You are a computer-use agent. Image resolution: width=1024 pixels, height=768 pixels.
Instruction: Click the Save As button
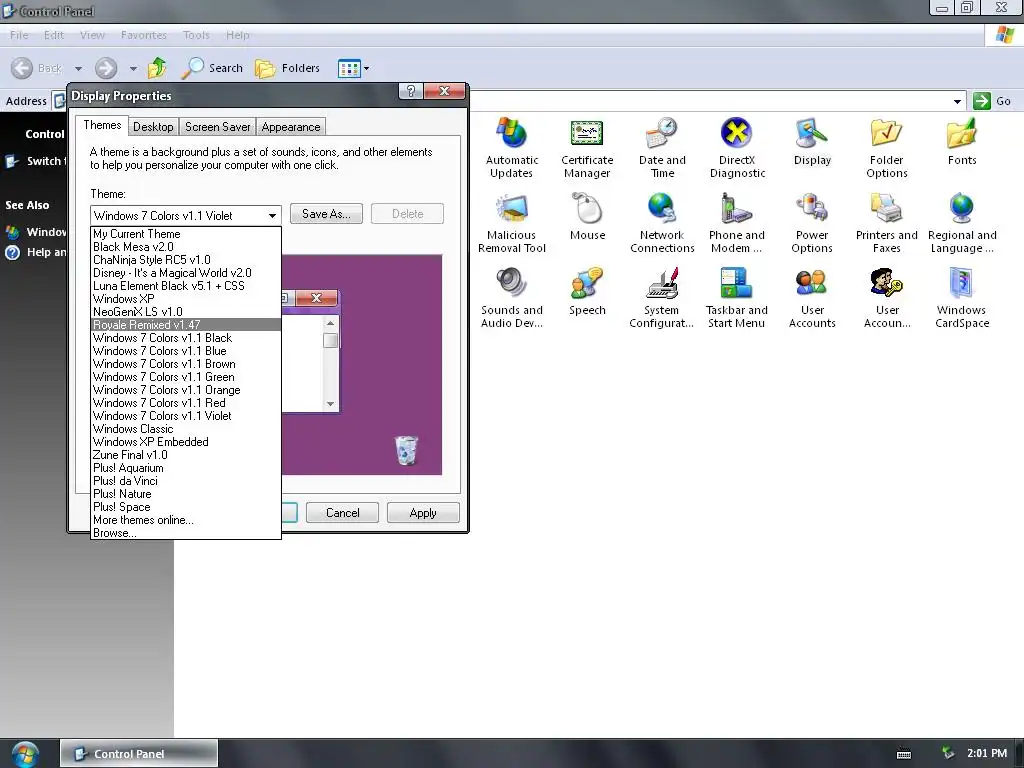coord(326,214)
